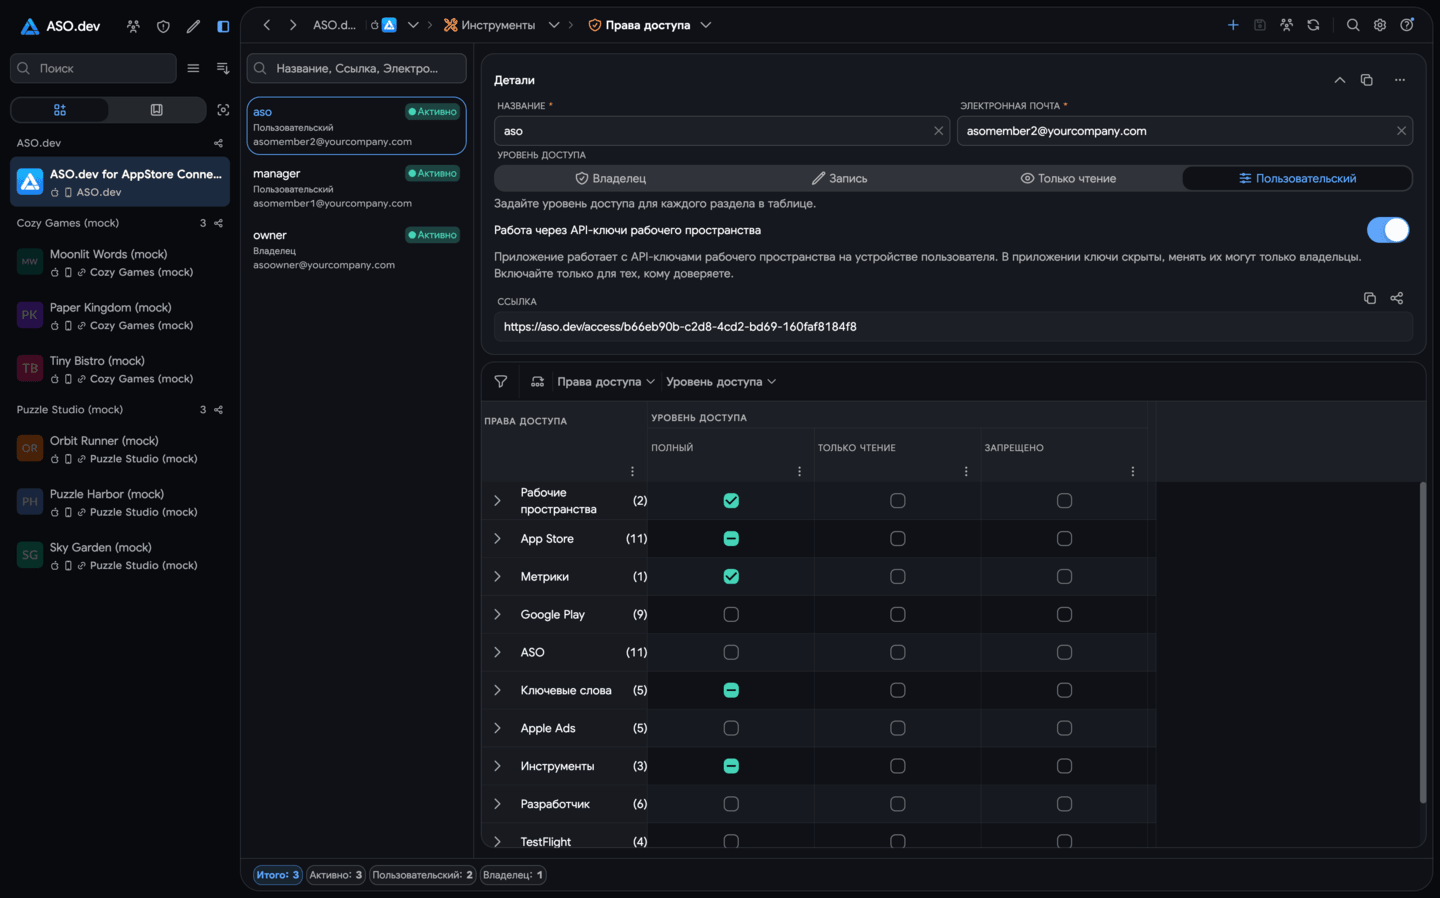Click the shield icon next to ASO.dev logo
The width and height of the screenshot is (1440, 898).
(x=163, y=26)
